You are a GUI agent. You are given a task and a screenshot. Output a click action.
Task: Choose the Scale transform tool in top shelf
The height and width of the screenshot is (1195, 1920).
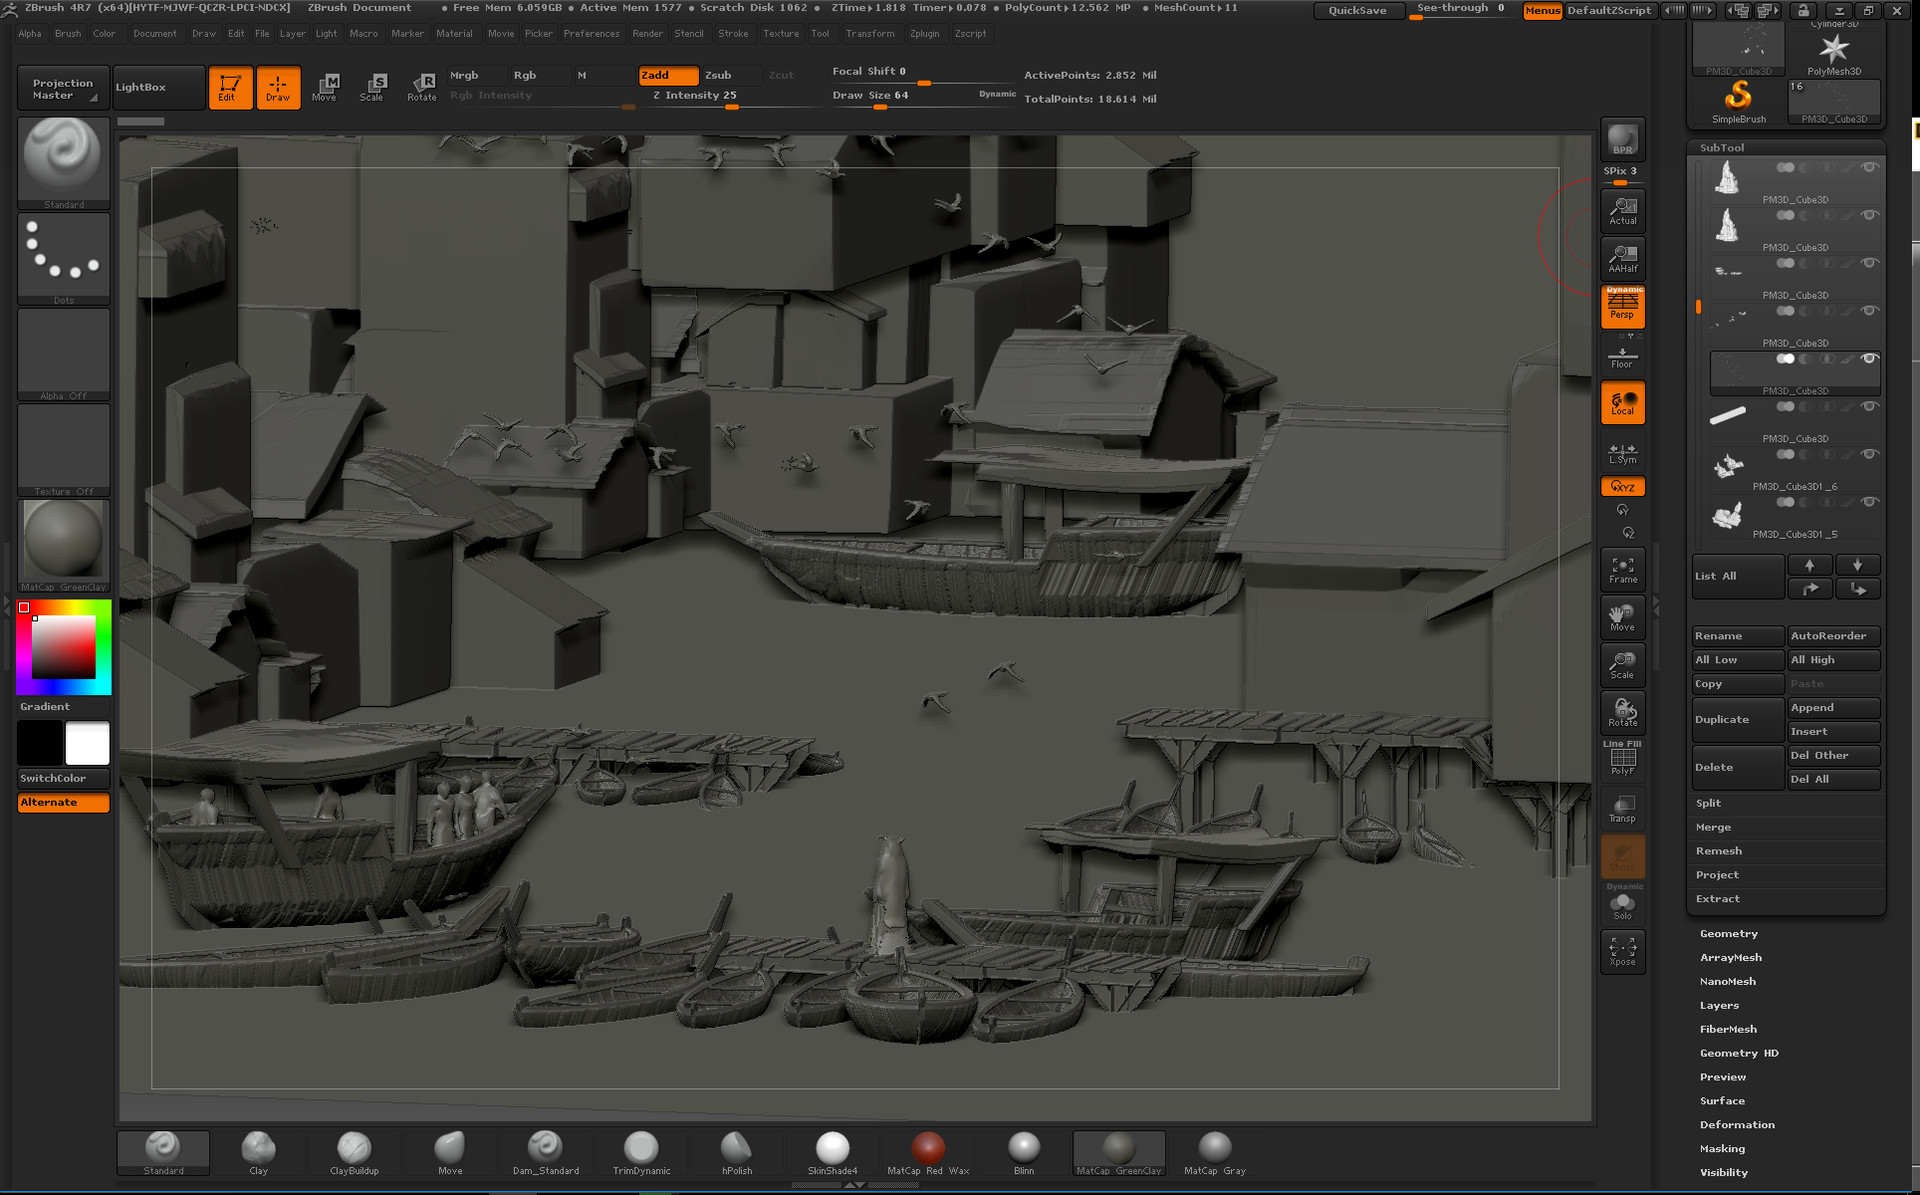[x=372, y=88]
